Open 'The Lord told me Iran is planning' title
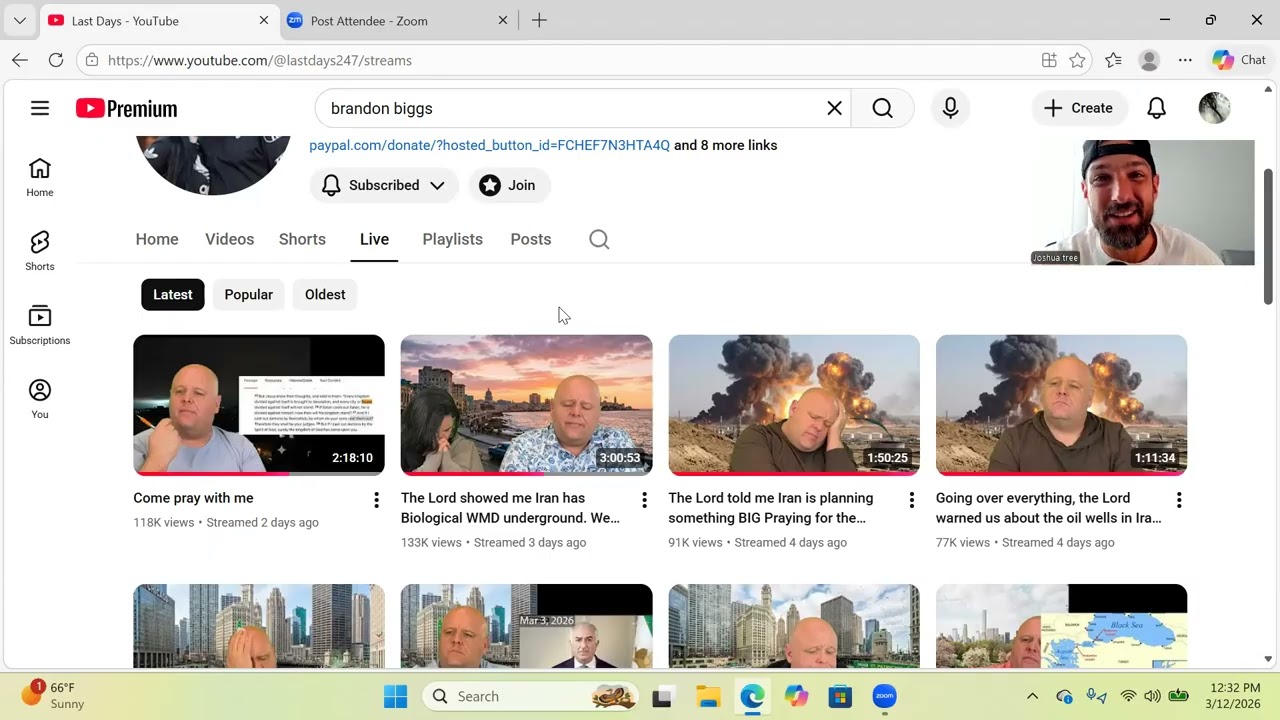Viewport: 1280px width, 720px height. (770, 508)
